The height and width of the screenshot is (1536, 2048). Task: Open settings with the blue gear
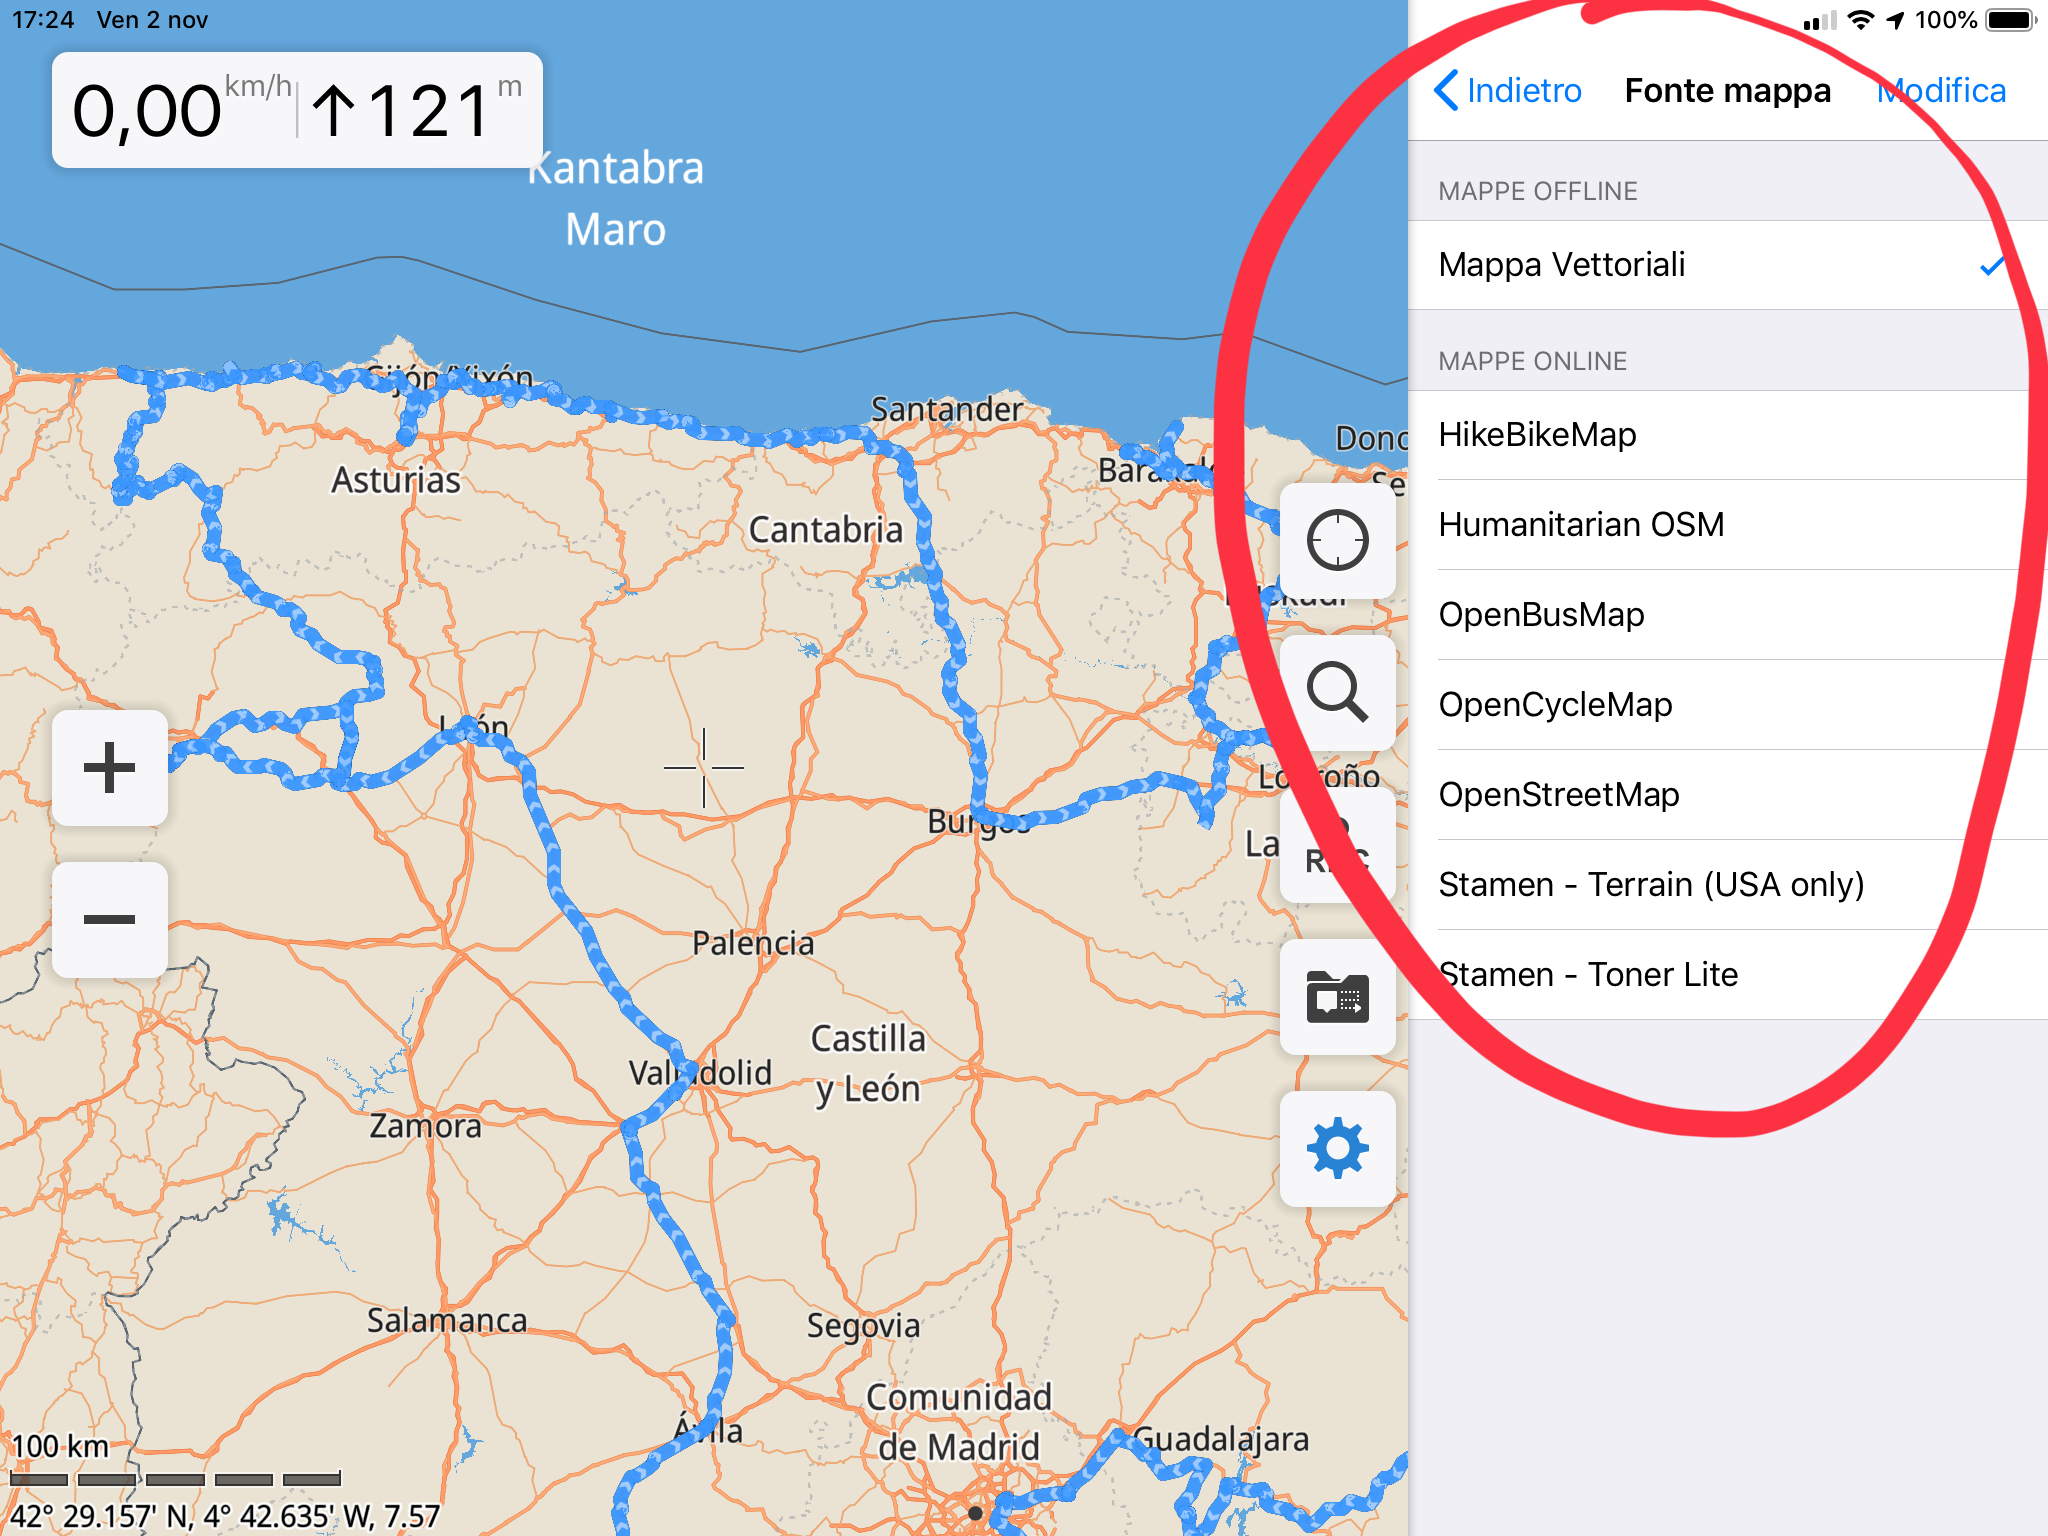coord(1337,1148)
